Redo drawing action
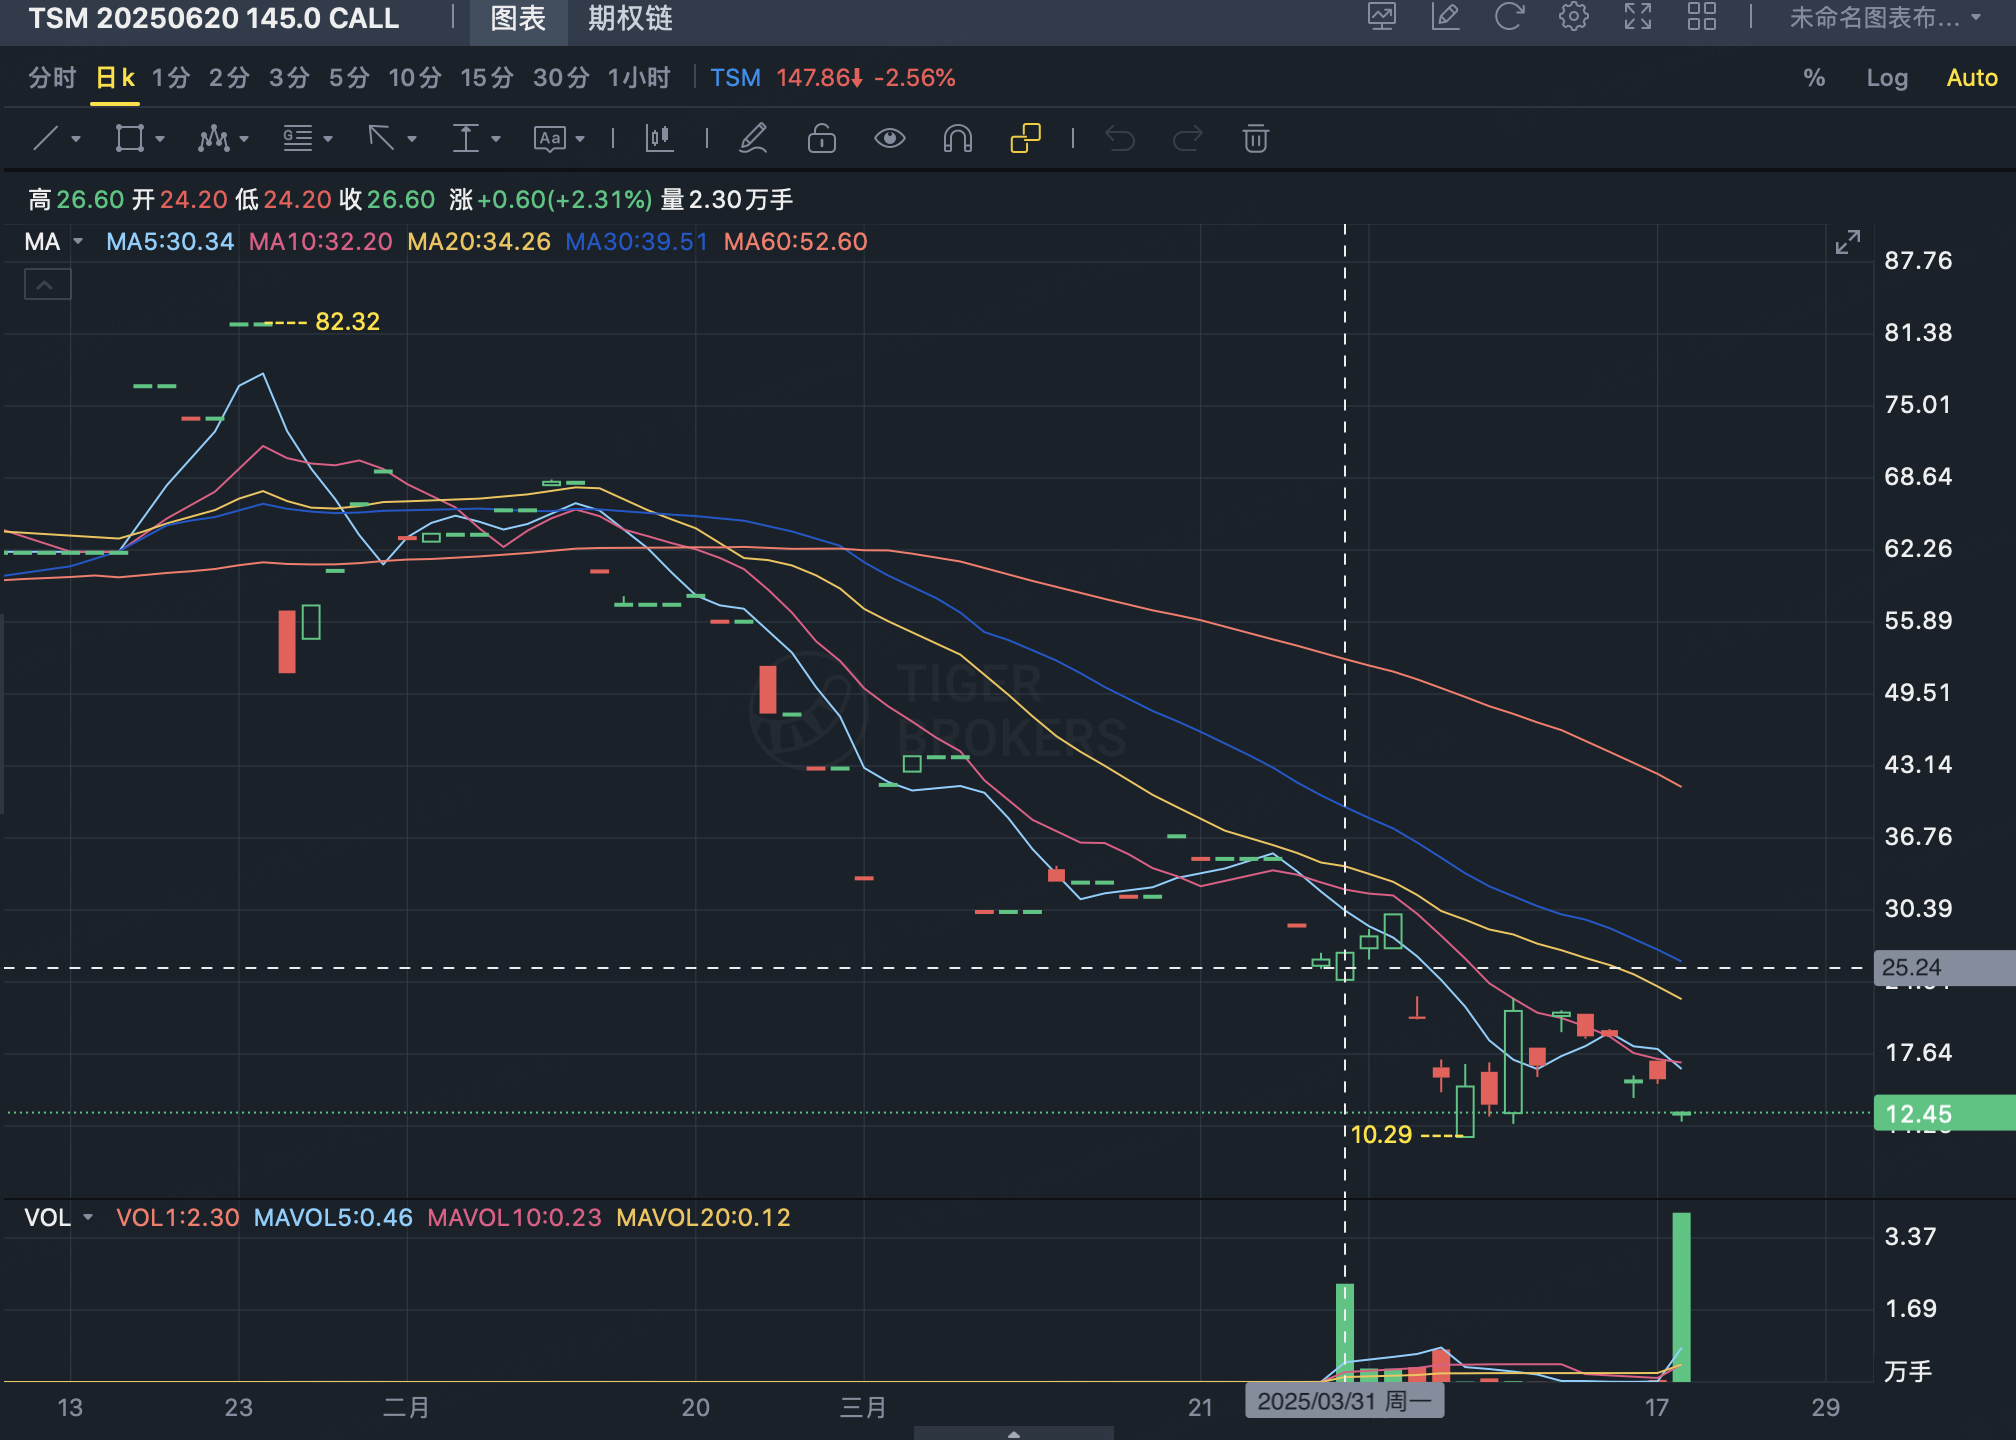Image resolution: width=2016 pixels, height=1440 pixels. click(x=1187, y=138)
